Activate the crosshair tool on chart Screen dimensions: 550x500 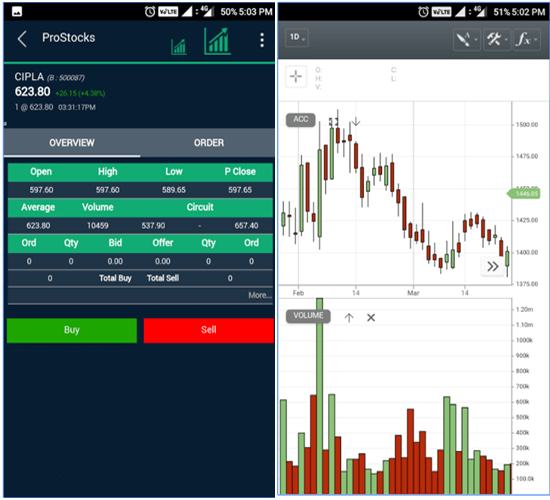[296, 76]
